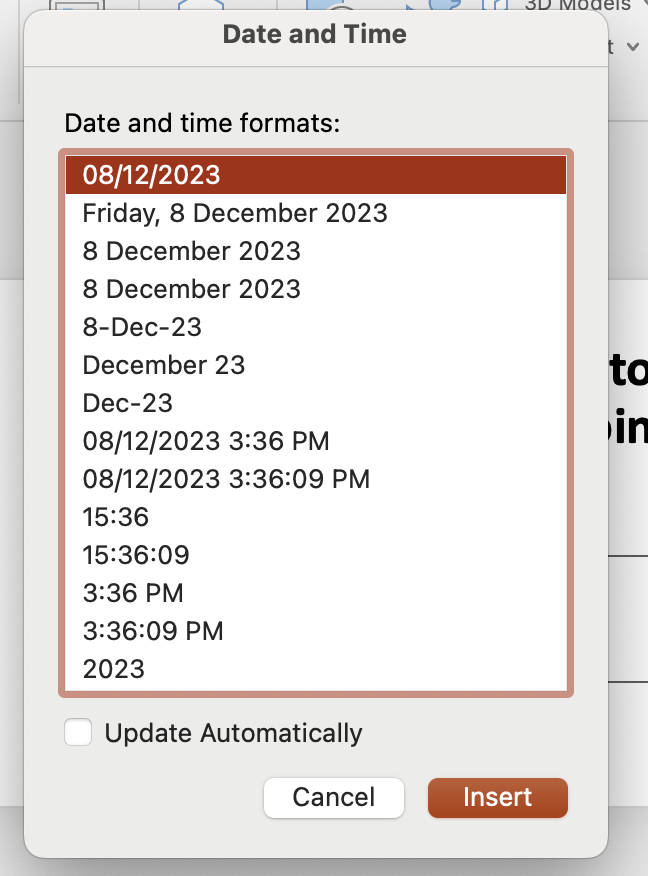Choose the "December 23" format
Viewport: 648px width, 876px height.
point(163,365)
